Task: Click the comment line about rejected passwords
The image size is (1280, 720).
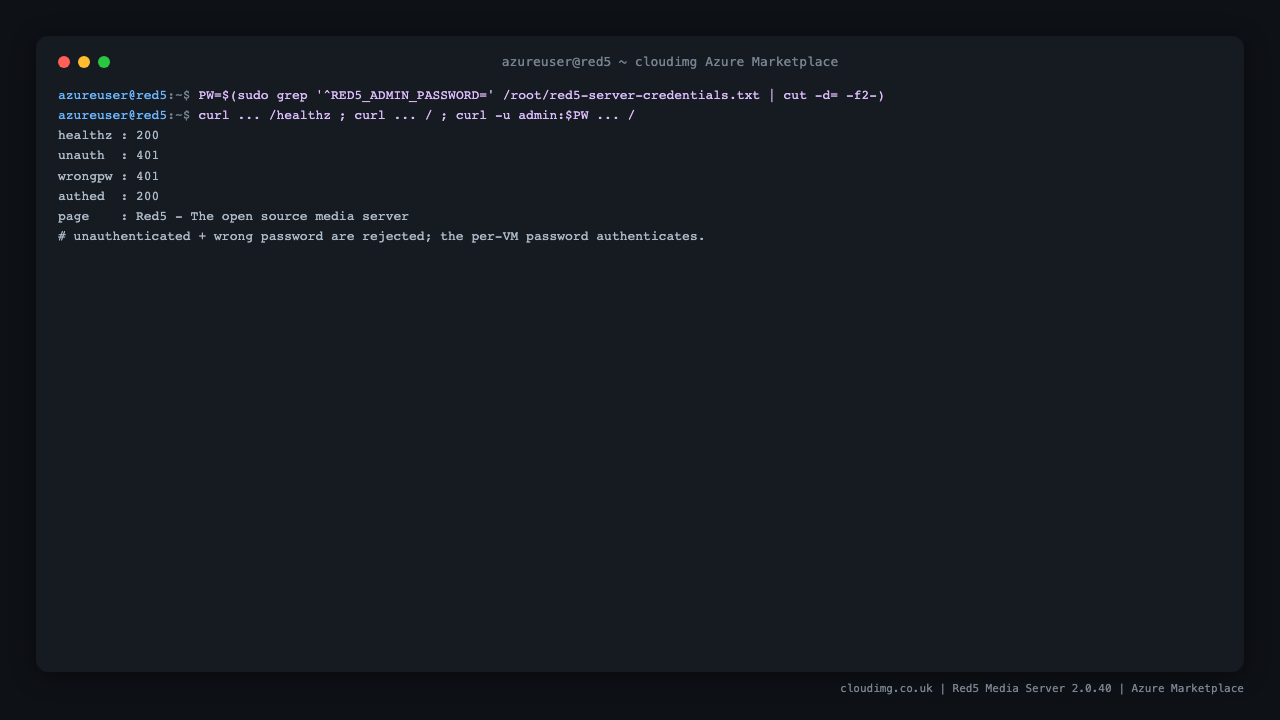Action: 381,236
